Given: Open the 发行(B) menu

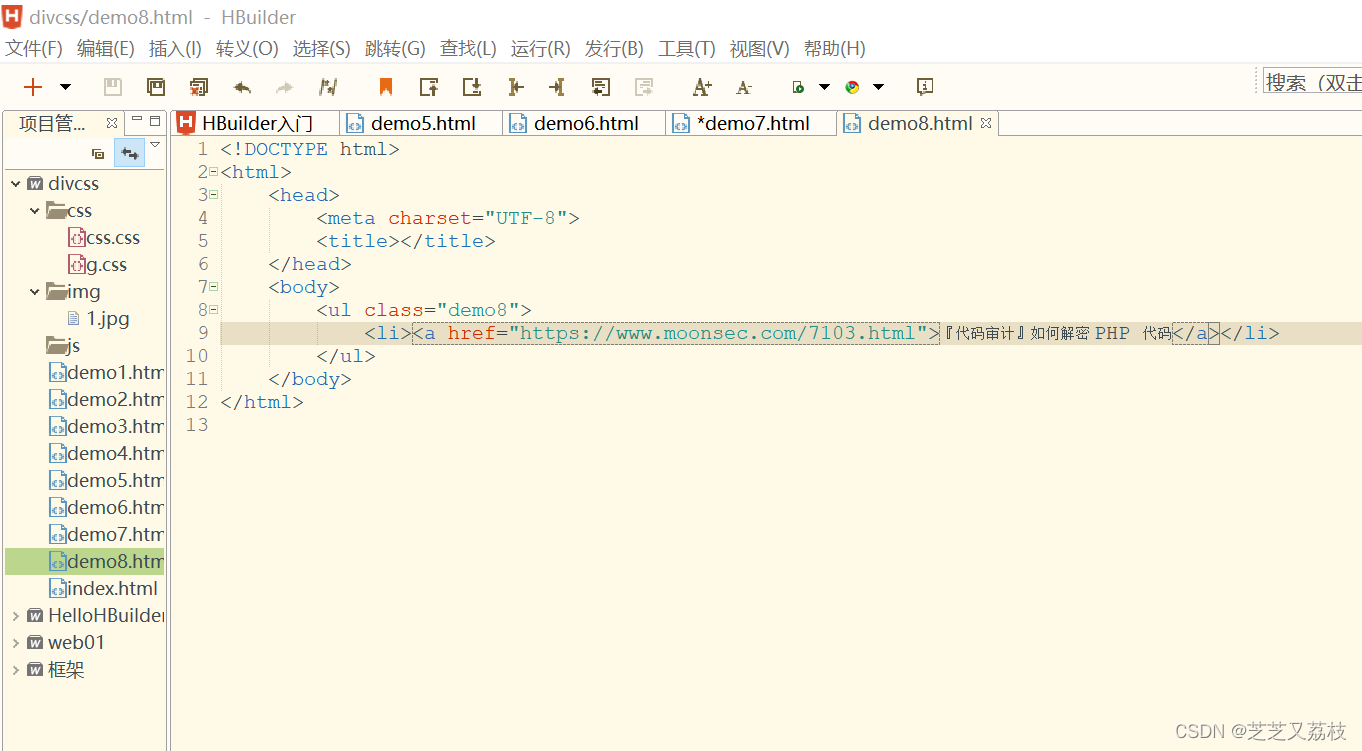Looking at the screenshot, I should pos(614,48).
